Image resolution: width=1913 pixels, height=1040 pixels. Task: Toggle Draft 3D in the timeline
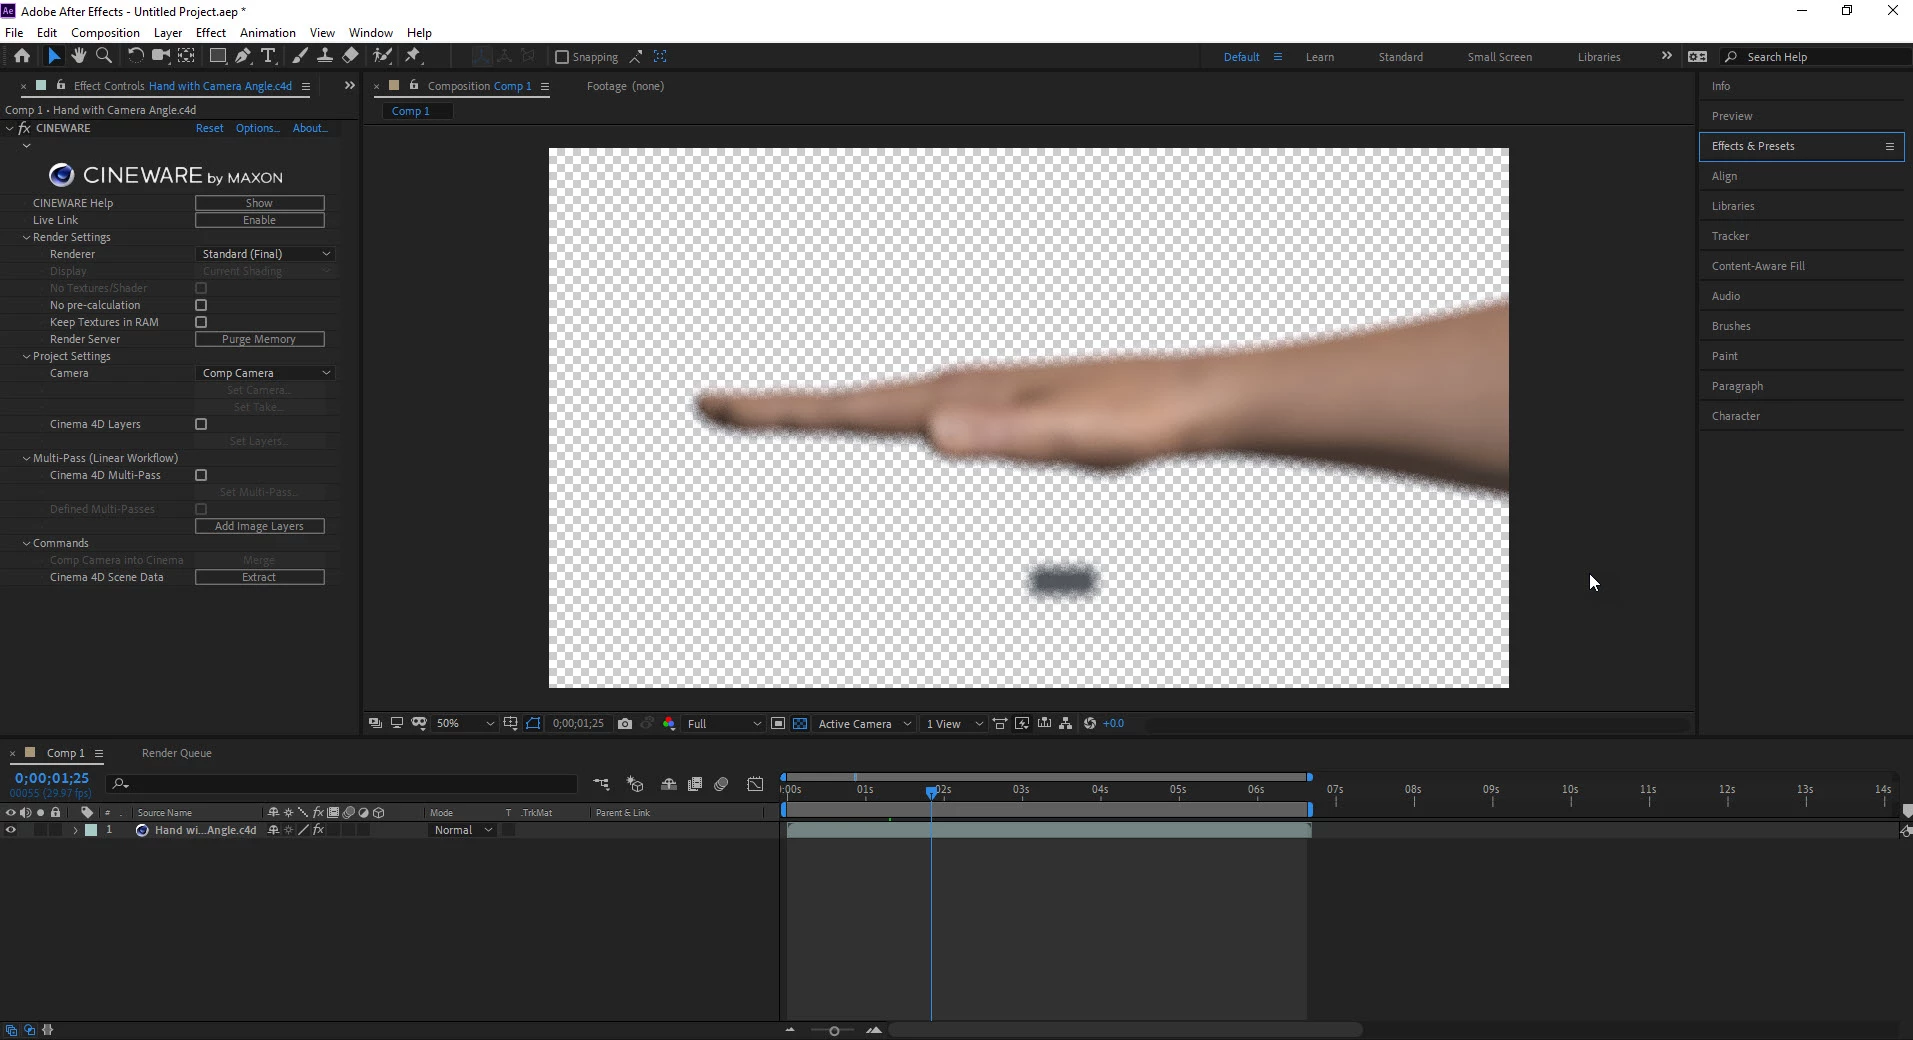point(635,784)
